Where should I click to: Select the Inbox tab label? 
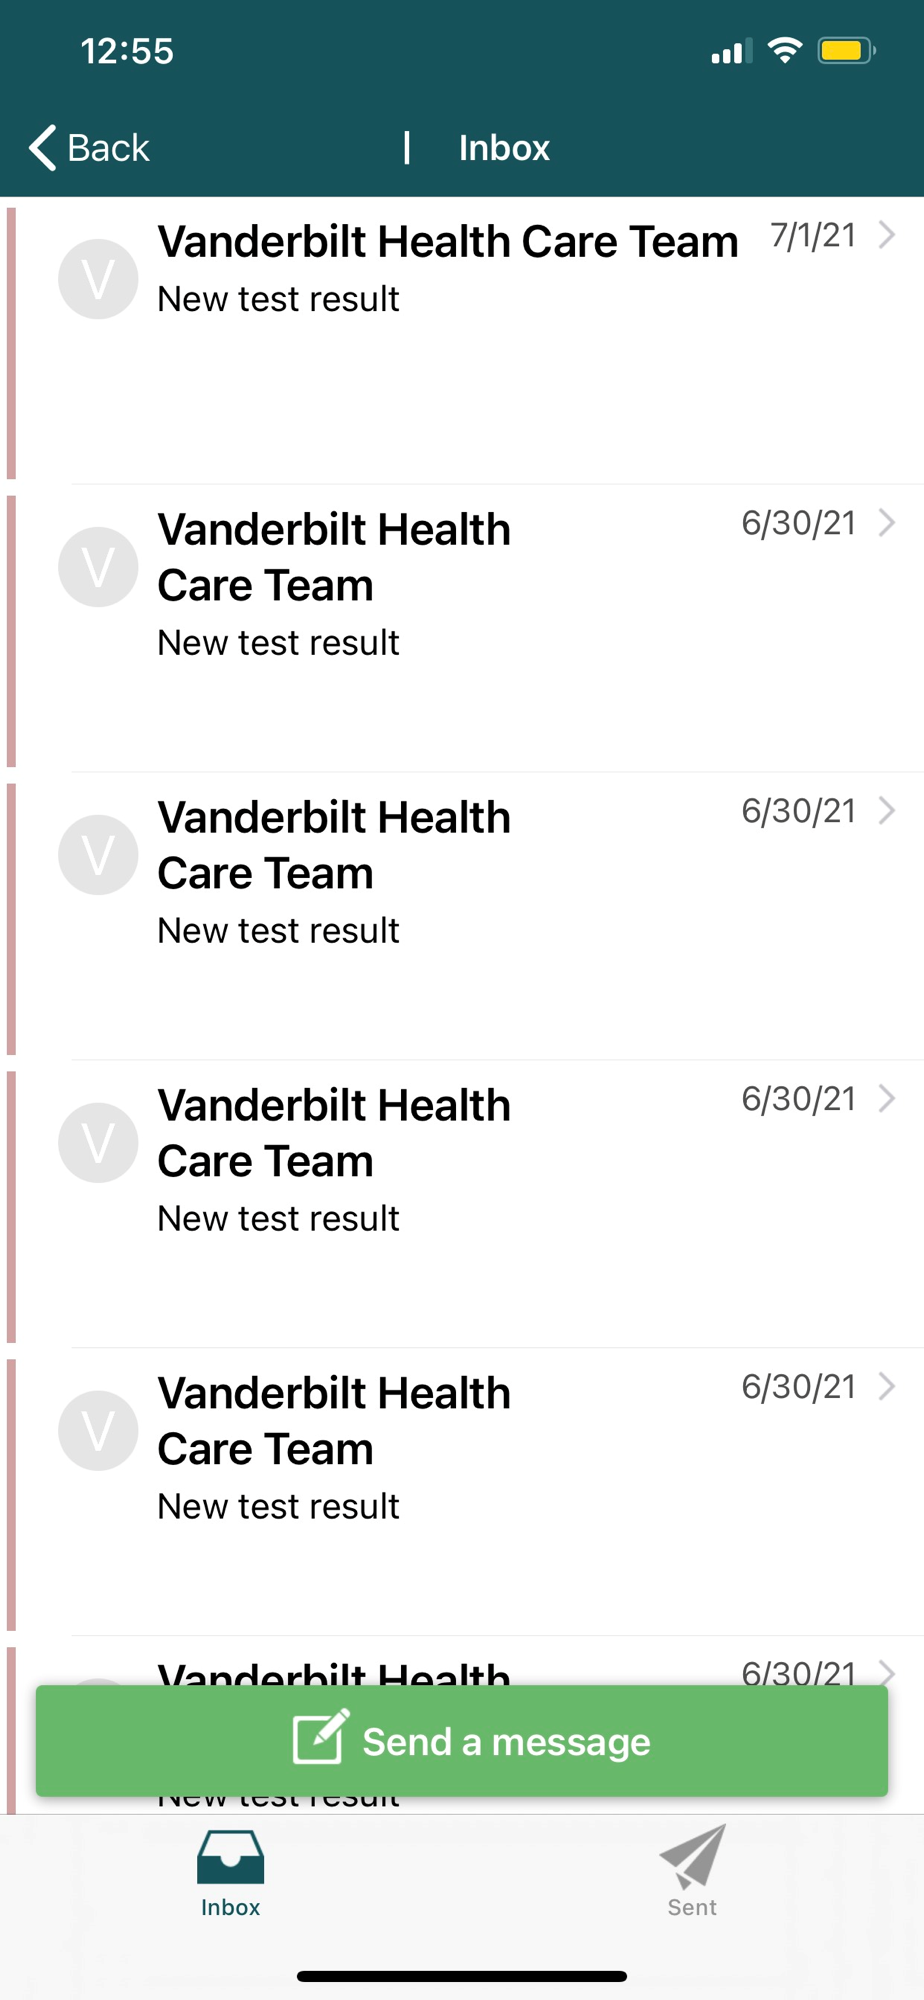click(x=231, y=1907)
